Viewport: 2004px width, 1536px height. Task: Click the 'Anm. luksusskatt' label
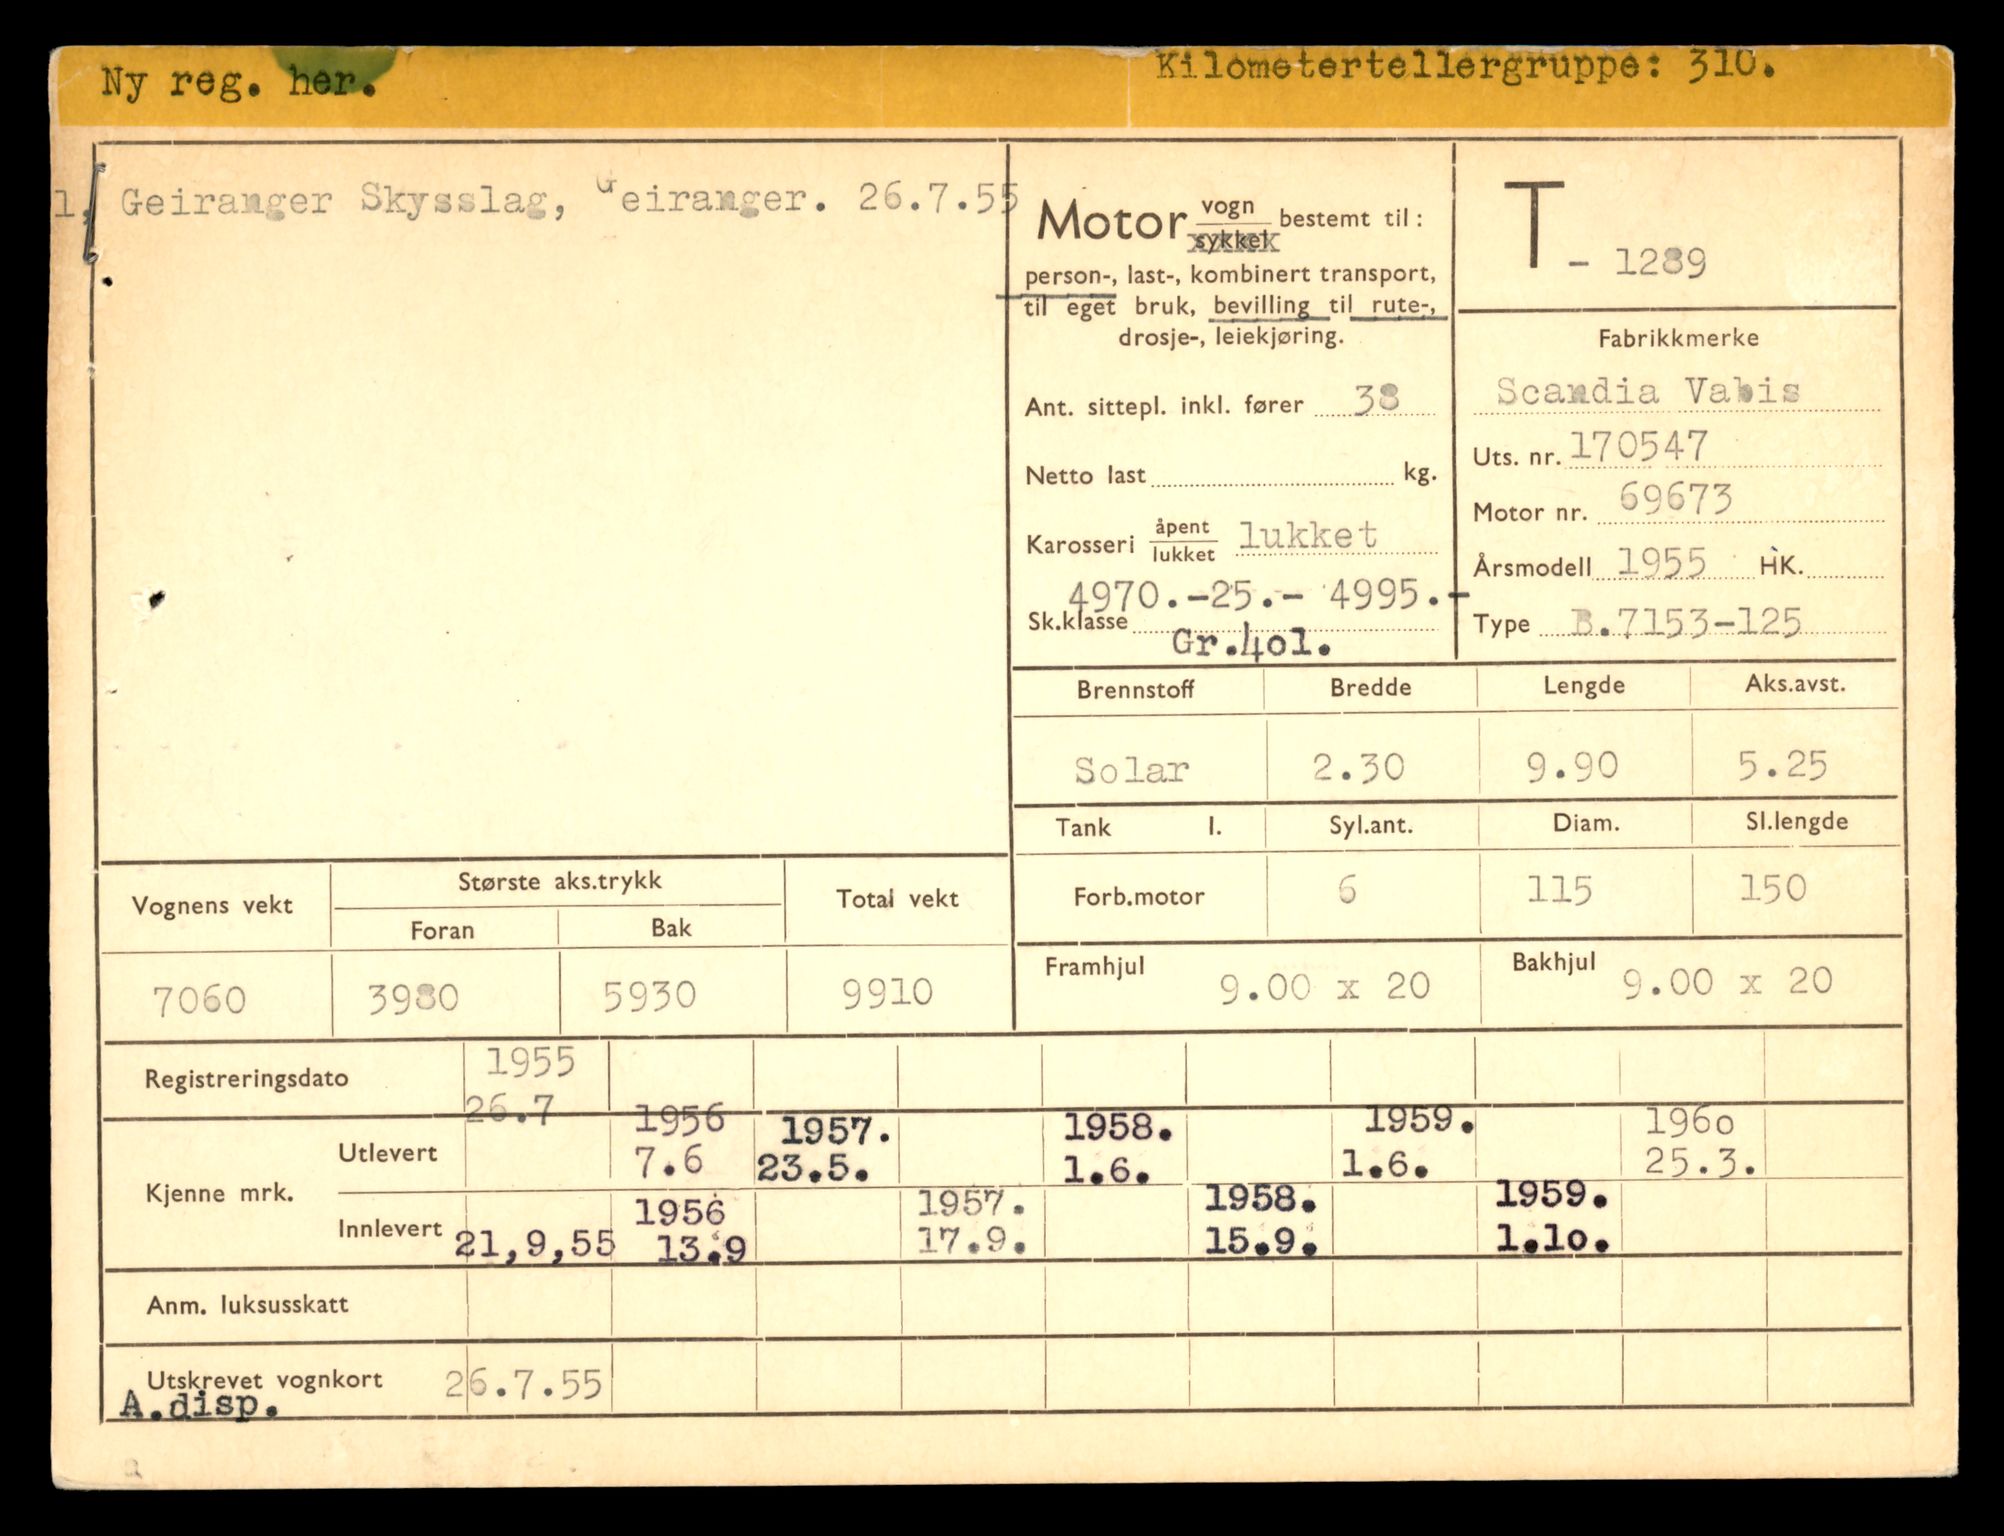(x=248, y=1305)
